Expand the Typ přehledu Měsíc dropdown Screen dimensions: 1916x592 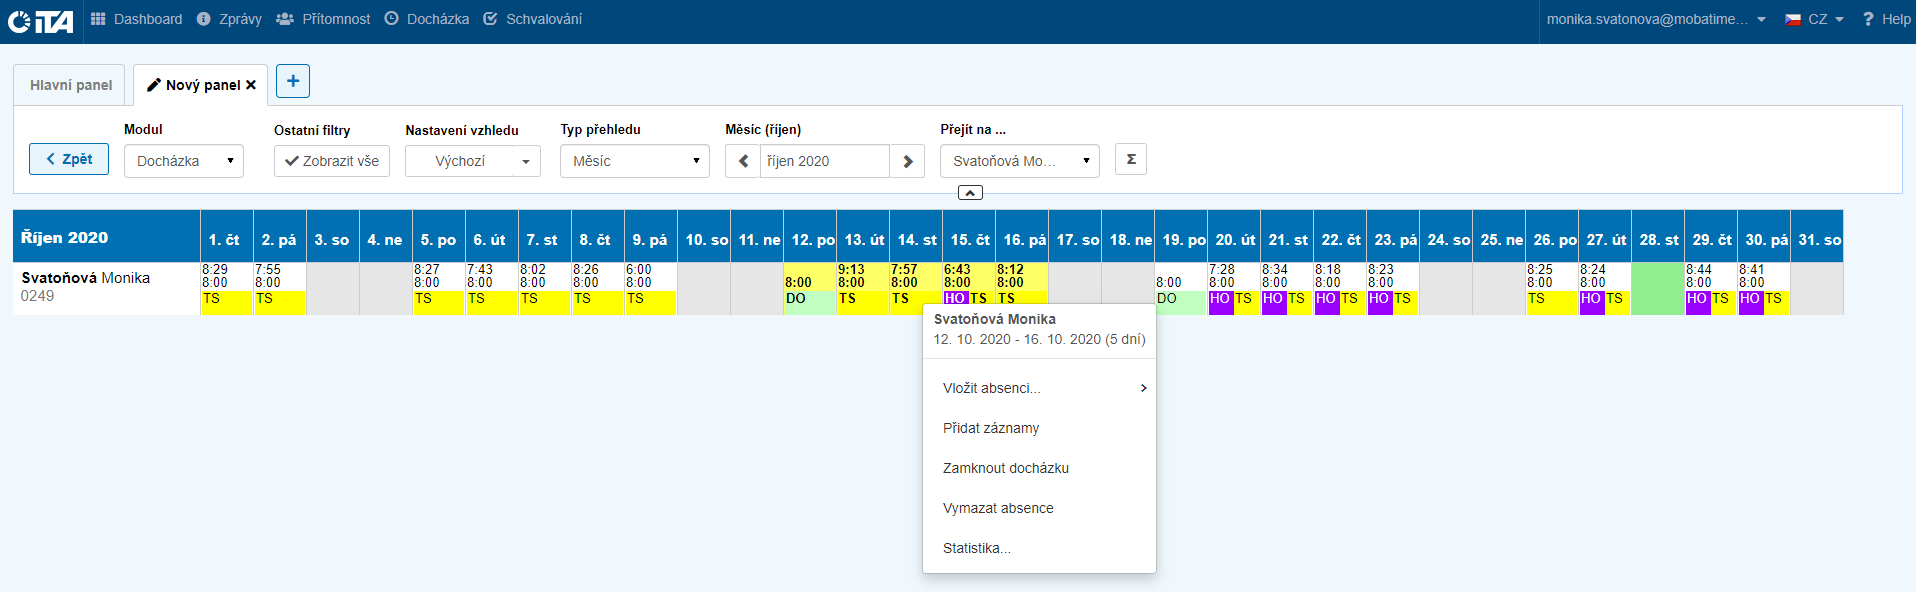(635, 161)
